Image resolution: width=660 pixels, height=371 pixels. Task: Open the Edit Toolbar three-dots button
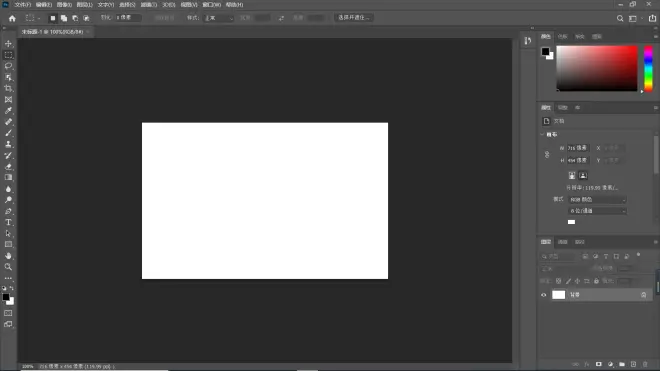click(8, 278)
